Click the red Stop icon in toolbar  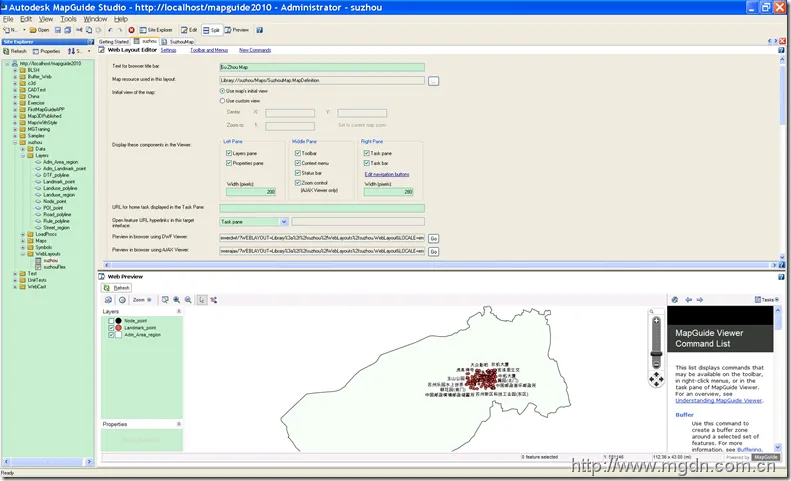click(132, 30)
